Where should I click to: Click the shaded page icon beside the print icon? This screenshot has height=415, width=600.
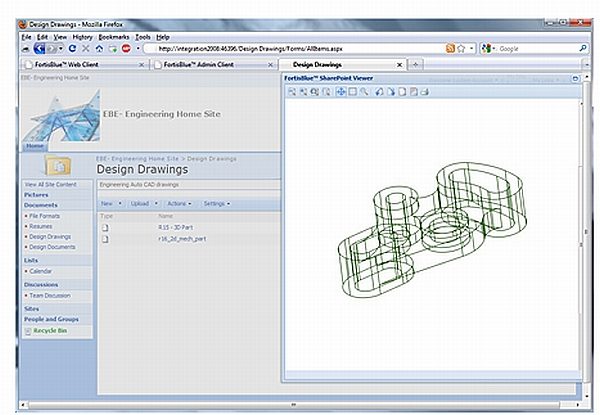tap(414, 92)
